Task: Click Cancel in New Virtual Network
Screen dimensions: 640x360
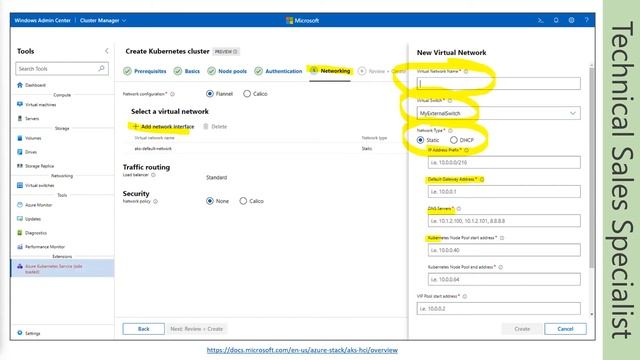Action: tap(565, 329)
